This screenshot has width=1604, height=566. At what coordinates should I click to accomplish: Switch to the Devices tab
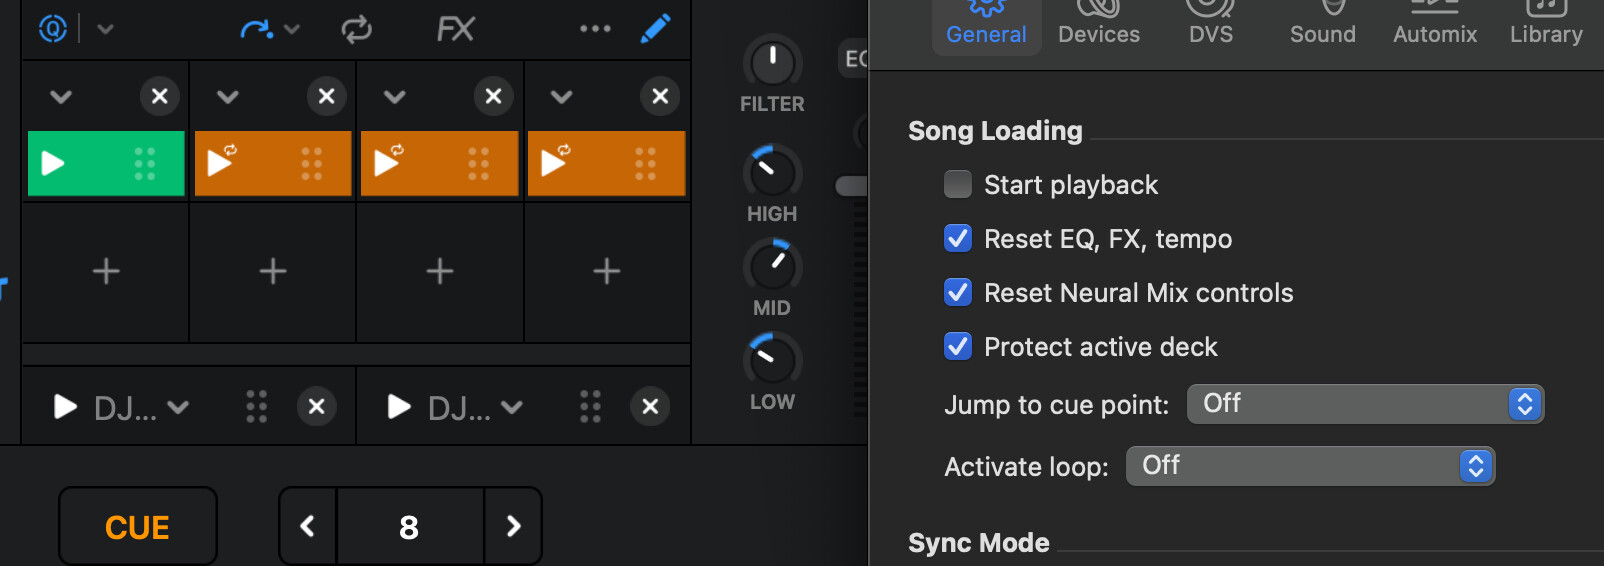click(x=1099, y=24)
